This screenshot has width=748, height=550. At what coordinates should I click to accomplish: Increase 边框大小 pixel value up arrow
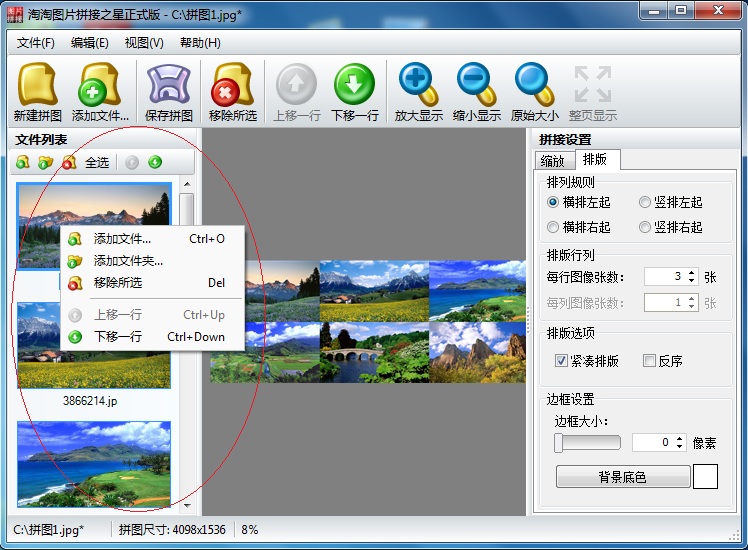click(x=680, y=438)
